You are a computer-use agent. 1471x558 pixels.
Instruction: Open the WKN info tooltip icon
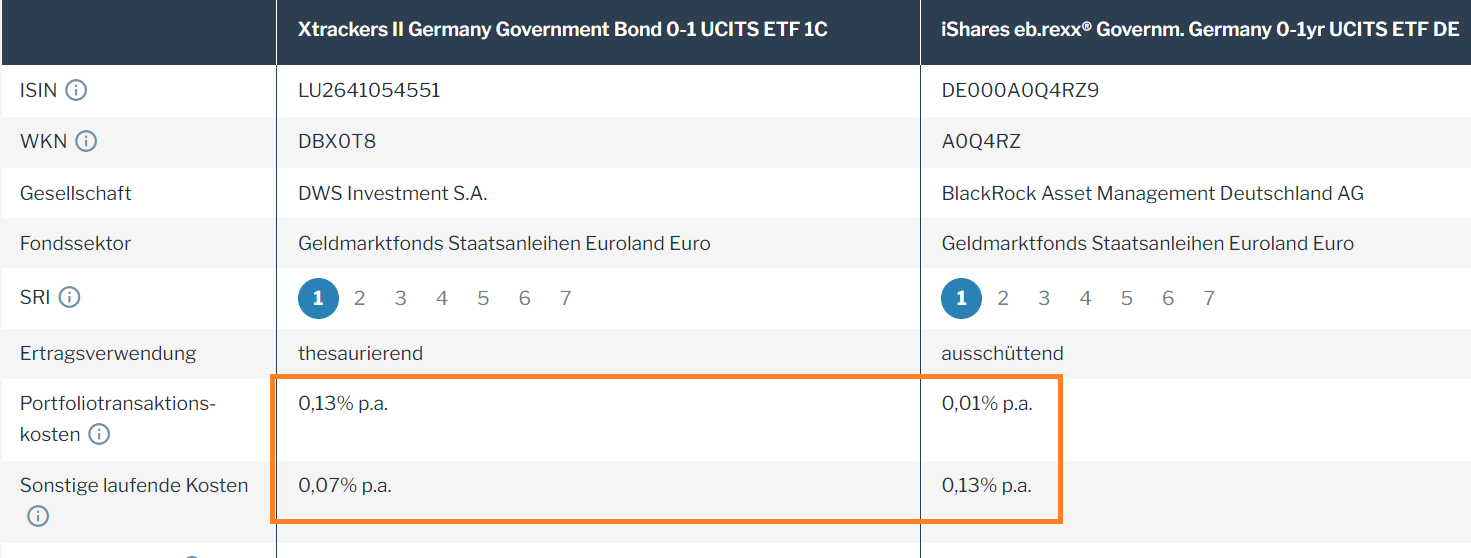click(86, 141)
